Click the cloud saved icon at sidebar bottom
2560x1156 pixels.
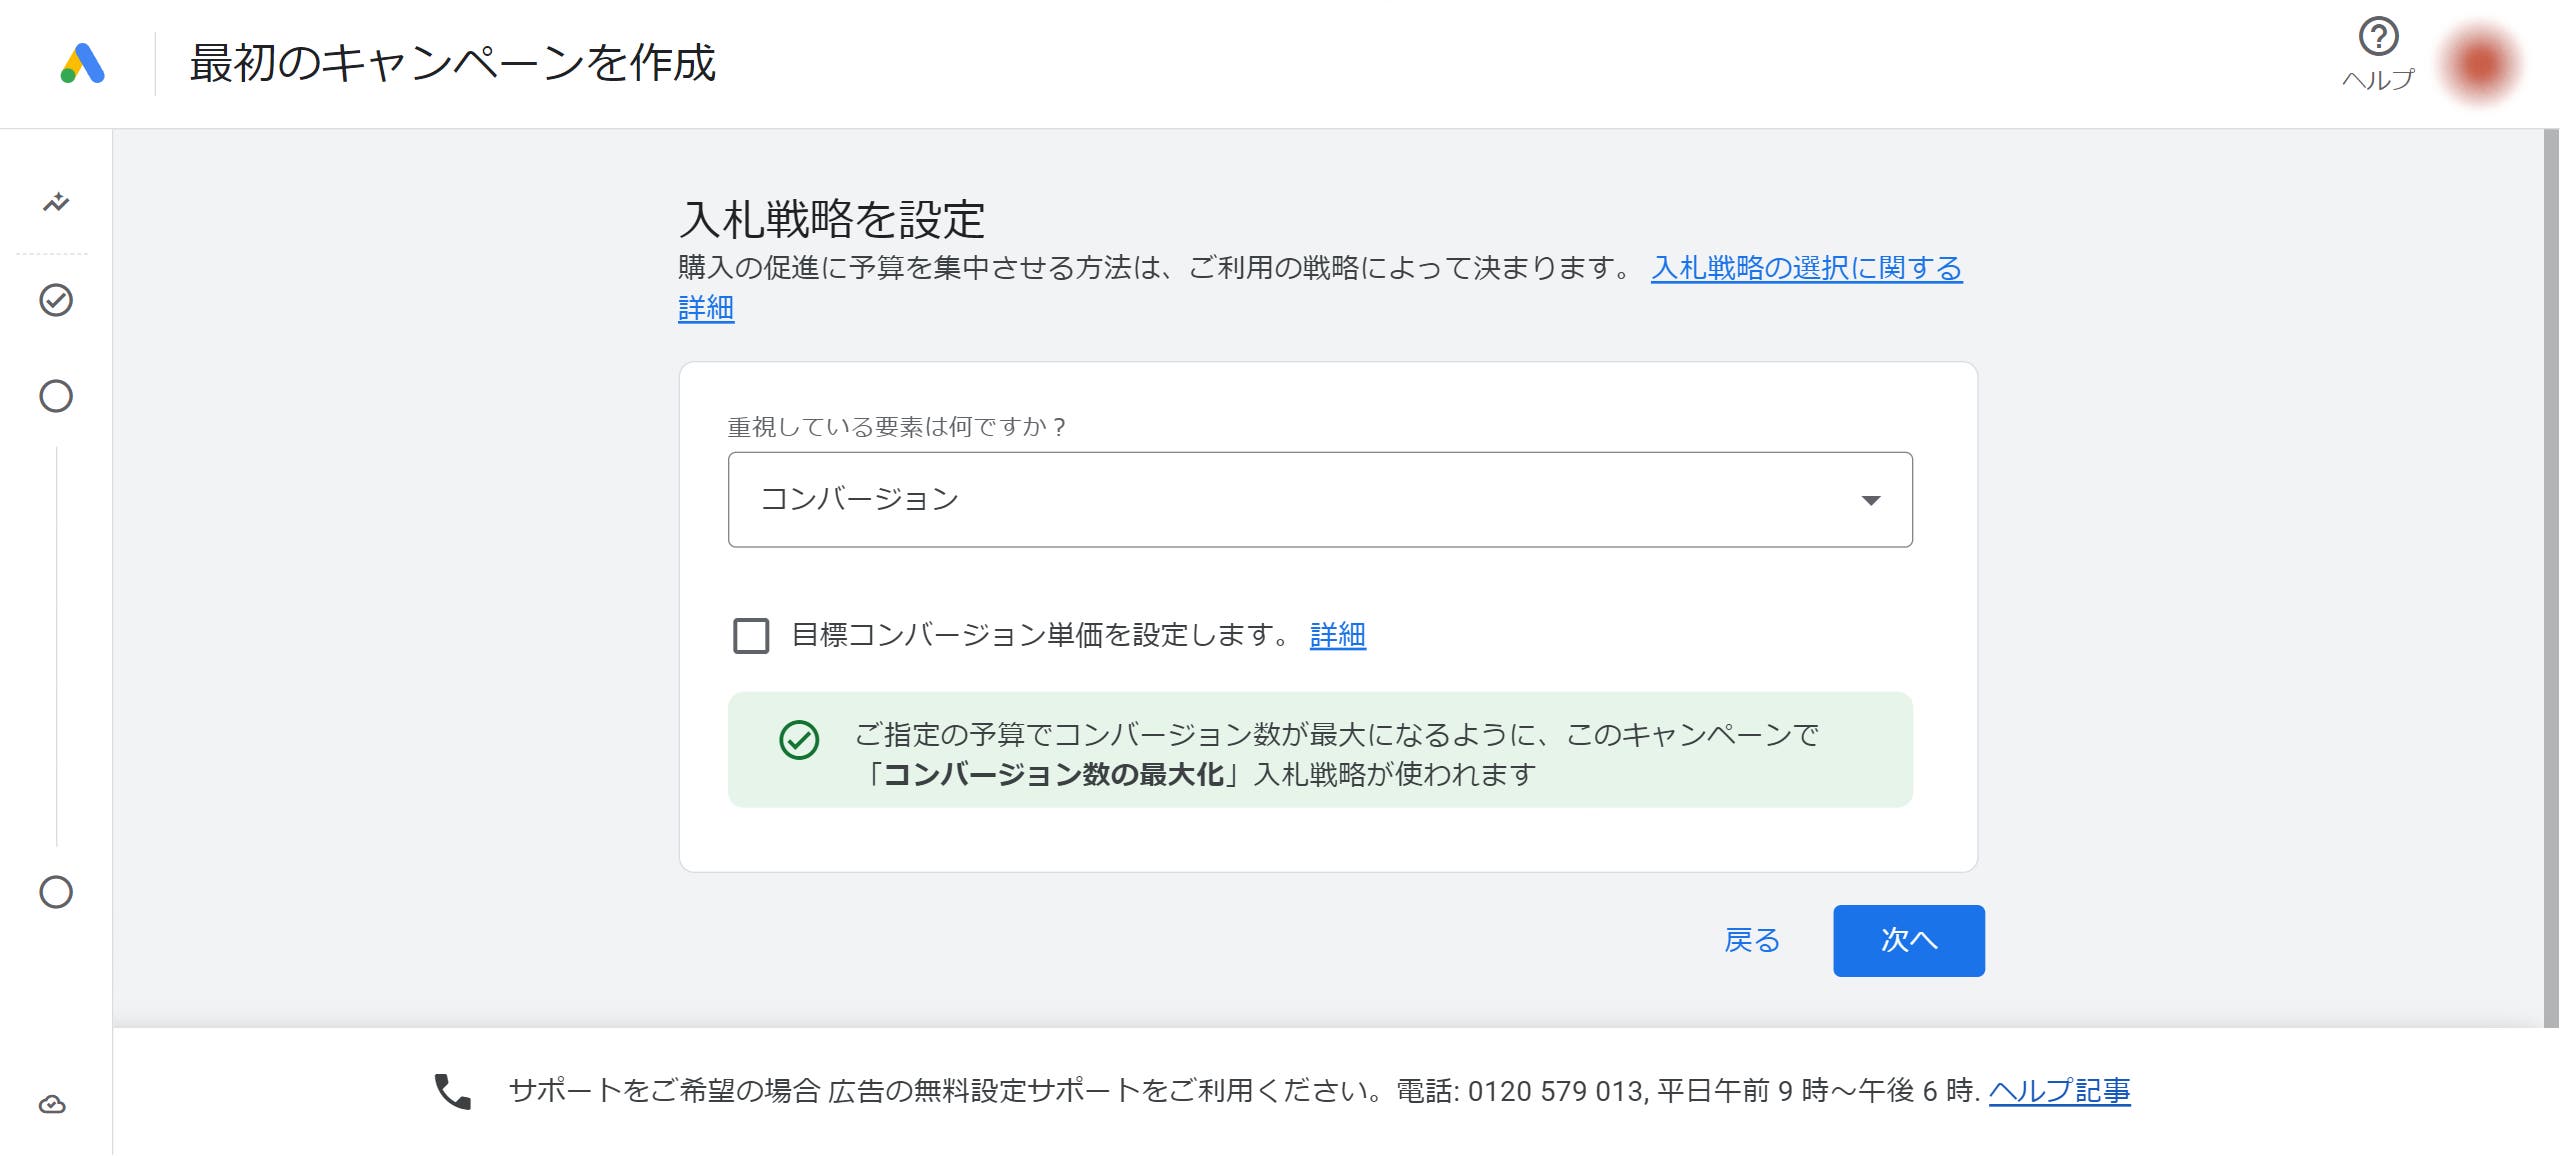[52, 1104]
